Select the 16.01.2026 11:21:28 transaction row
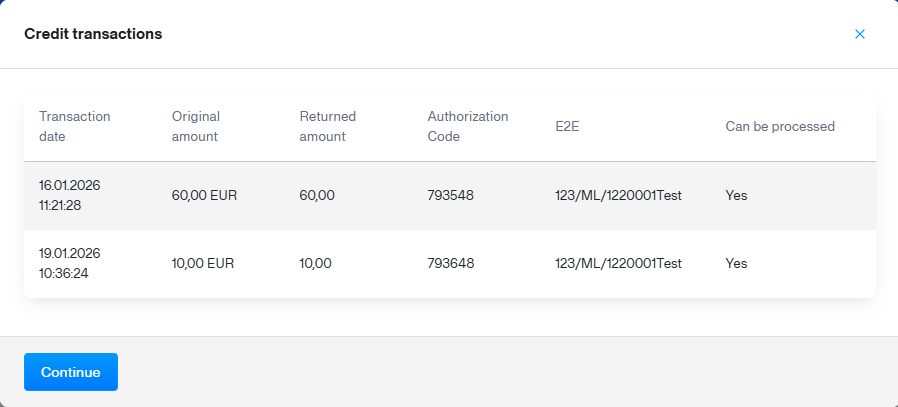This screenshot has width=898, height=407. pyautogui.click(x=70, y=195)
